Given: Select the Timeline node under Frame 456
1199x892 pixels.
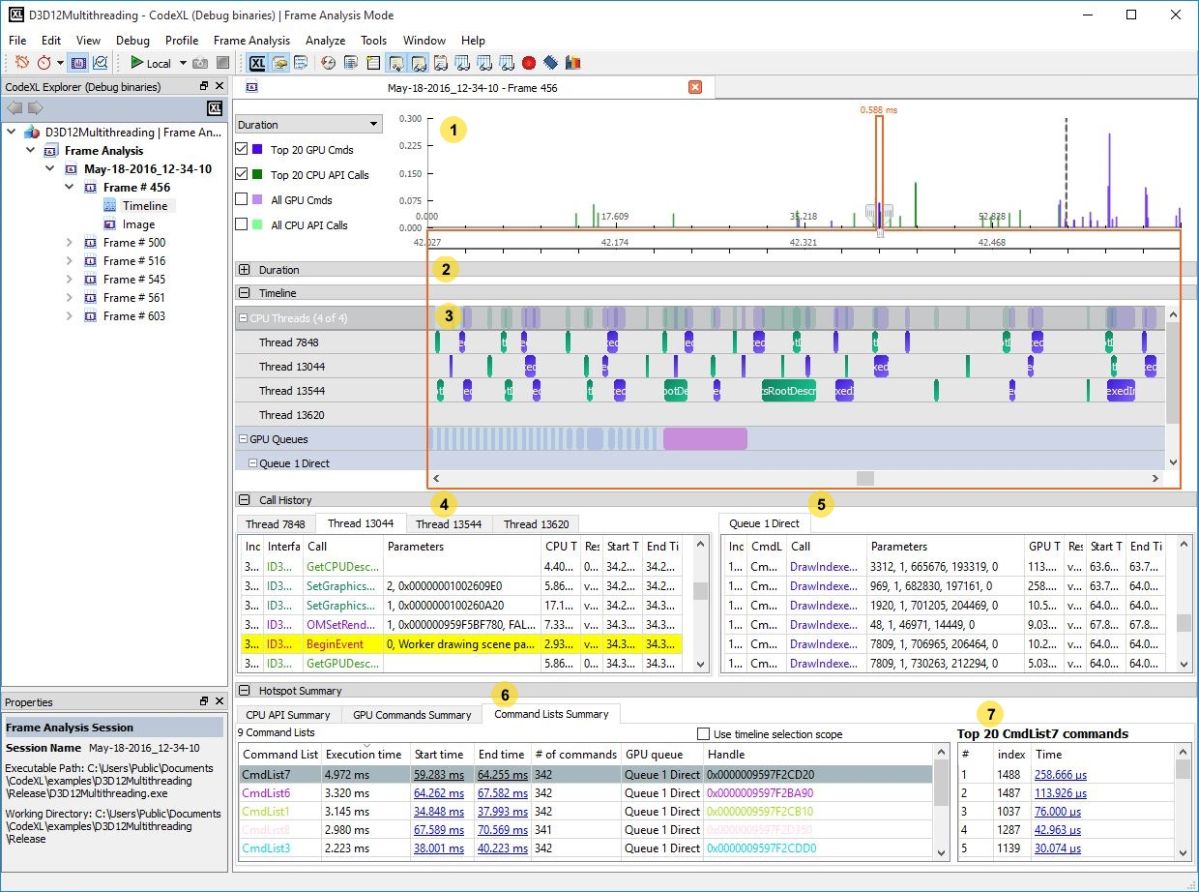Looking at the screenshot, I should (145, 206).
